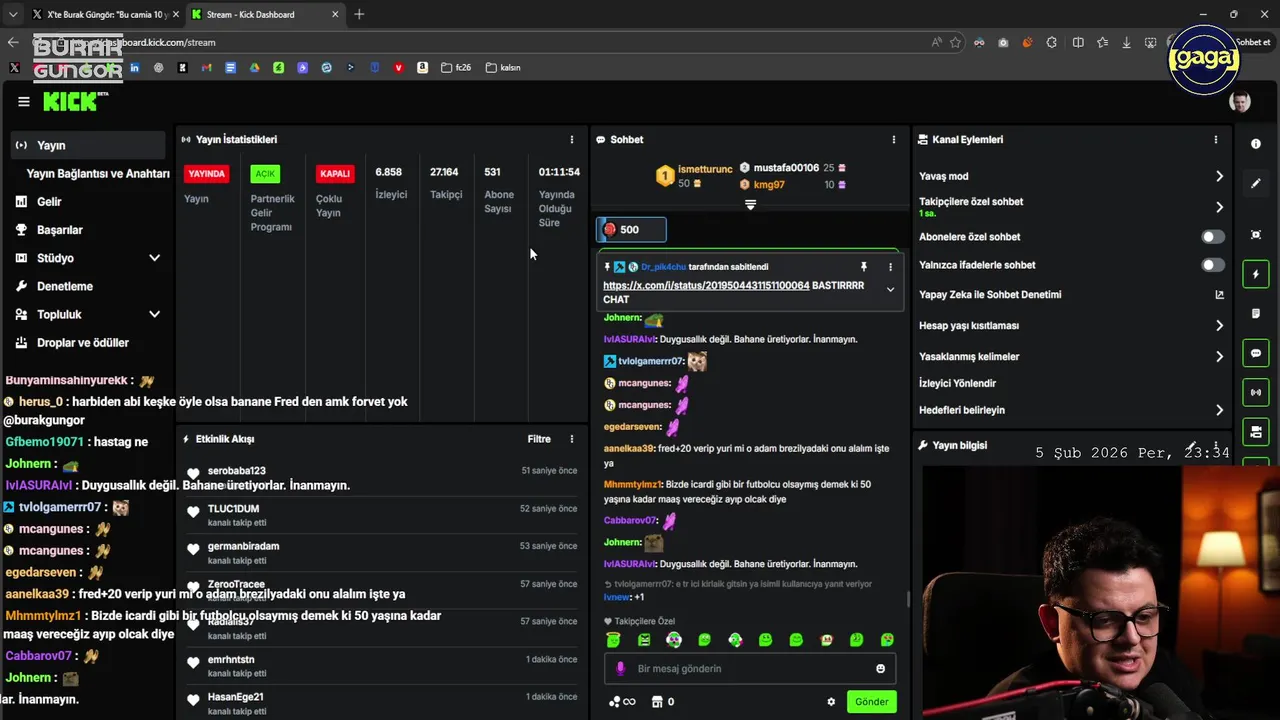
Task: Toggle Abonelere özel sohbet switch
Action: pyautogui.click(x=1212, y=237)
